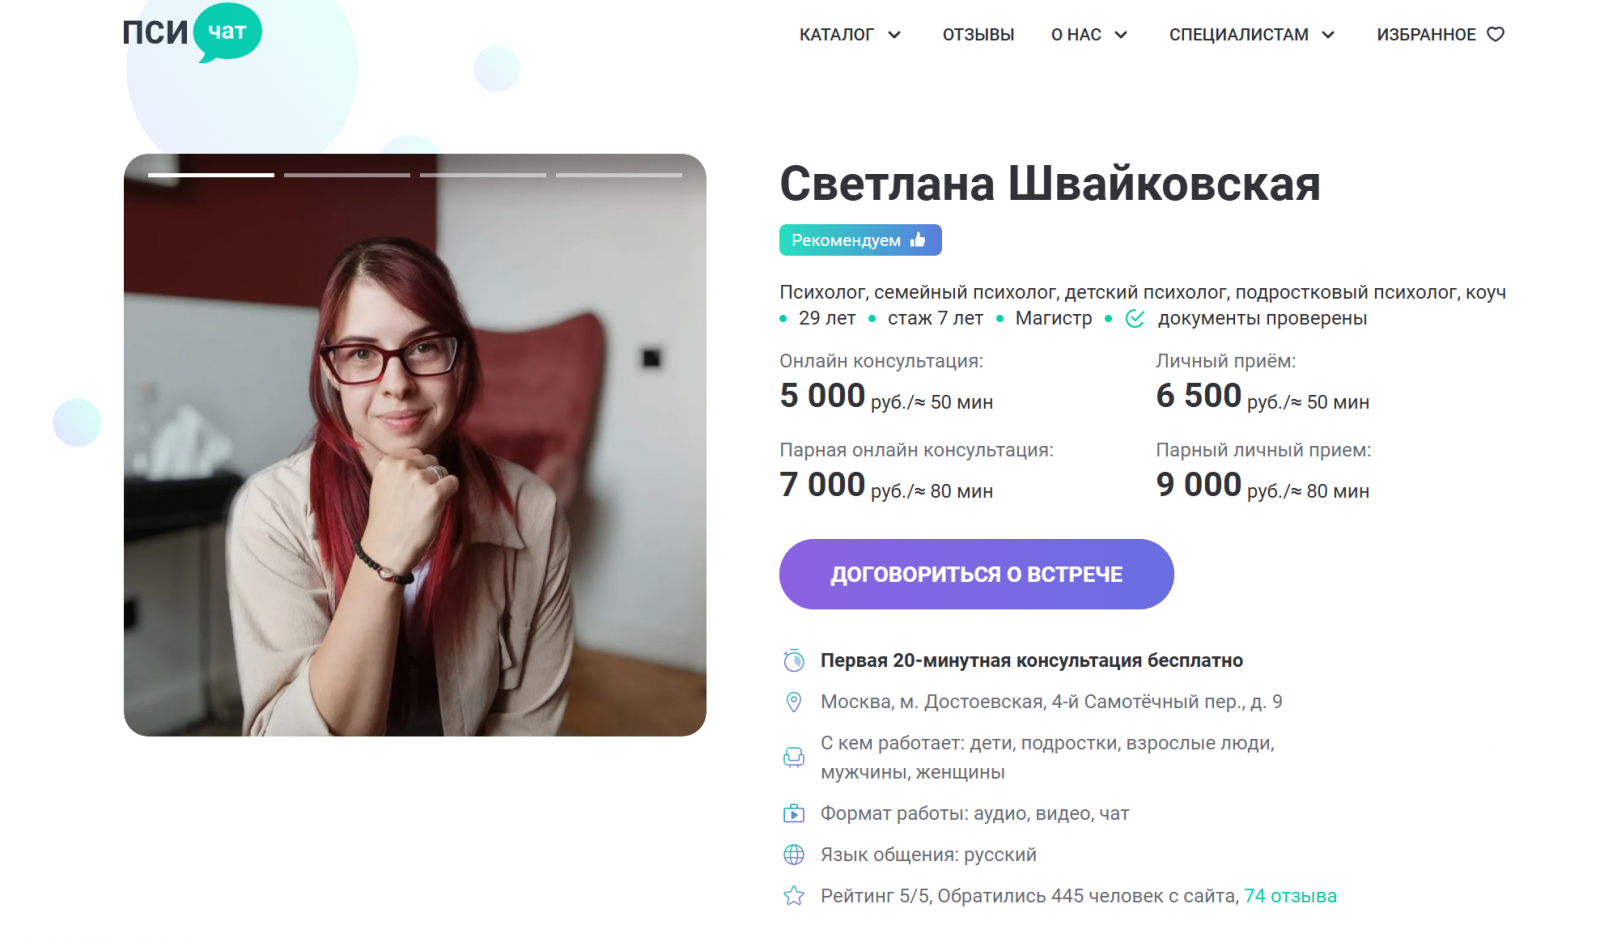
Task: Click the star icon beside Рейтинг
Action: coord(794,896)
